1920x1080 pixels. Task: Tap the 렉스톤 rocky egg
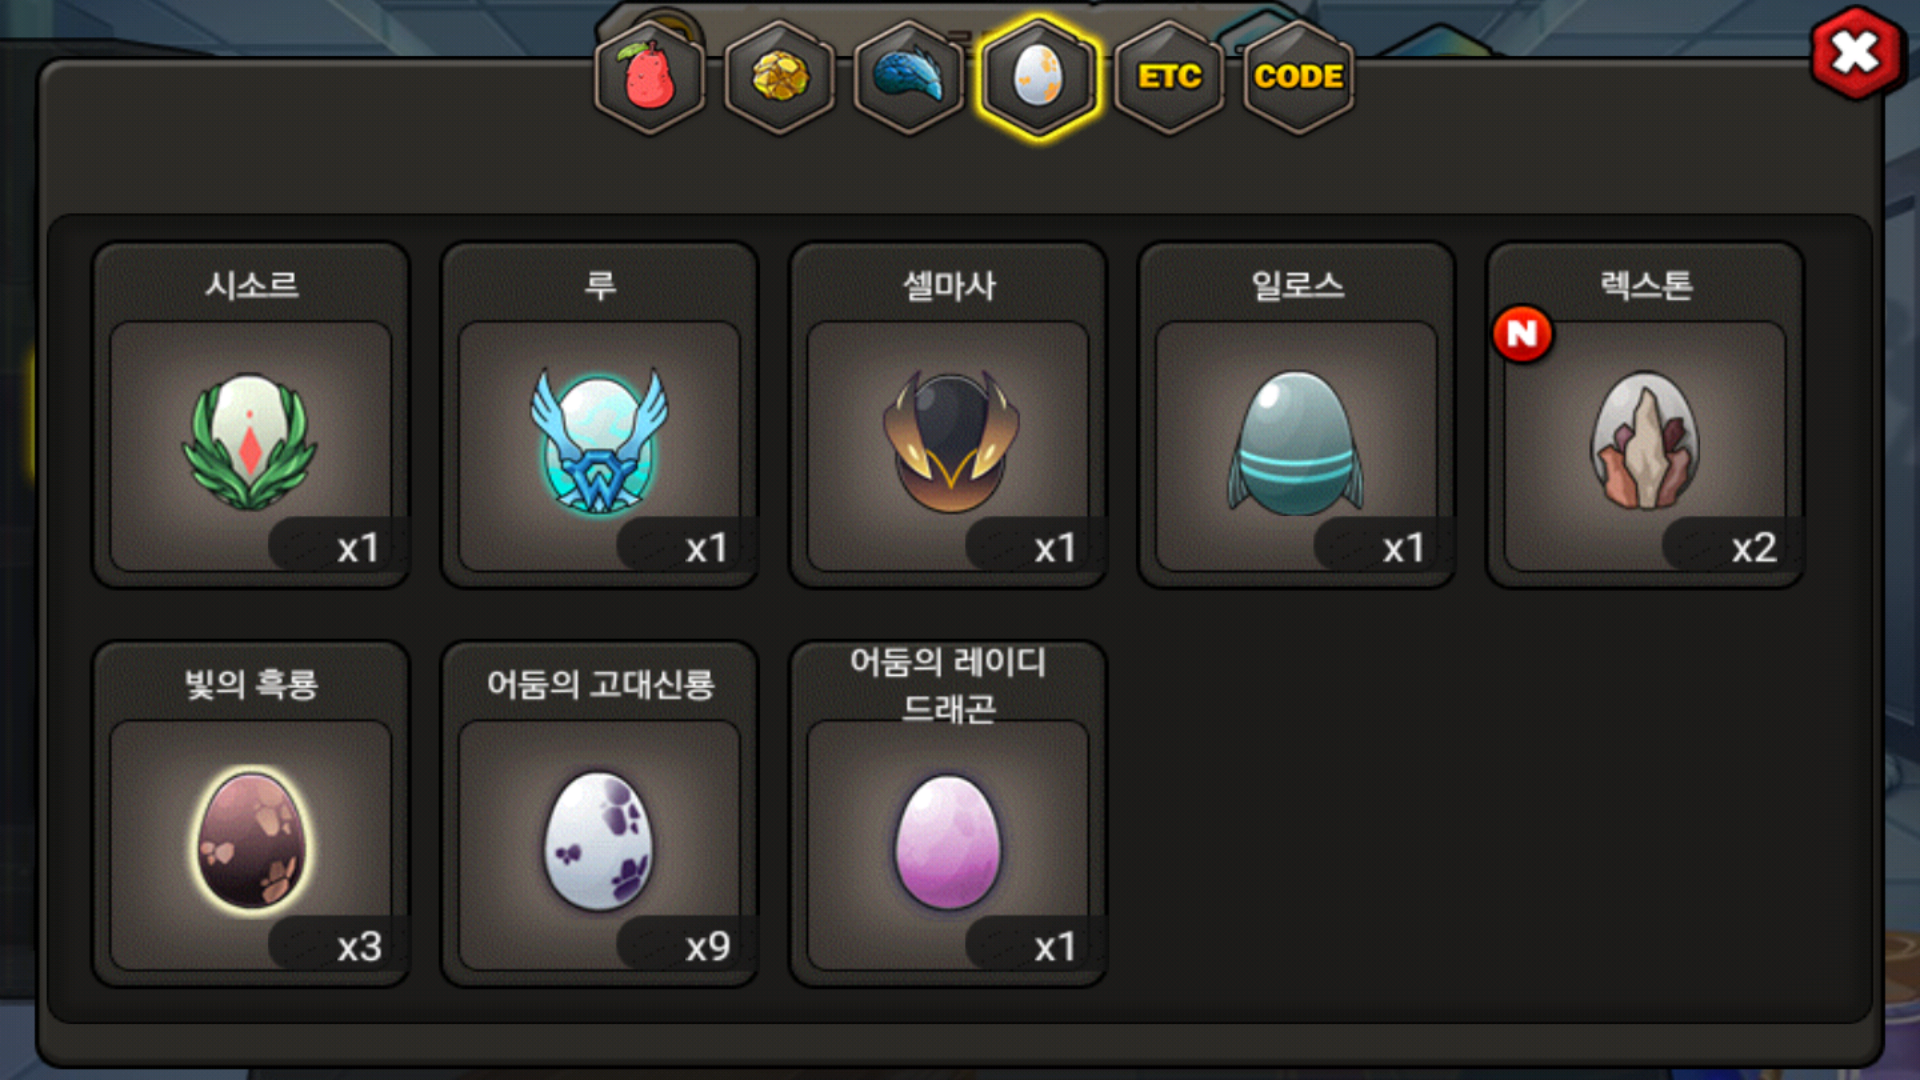1645,443
